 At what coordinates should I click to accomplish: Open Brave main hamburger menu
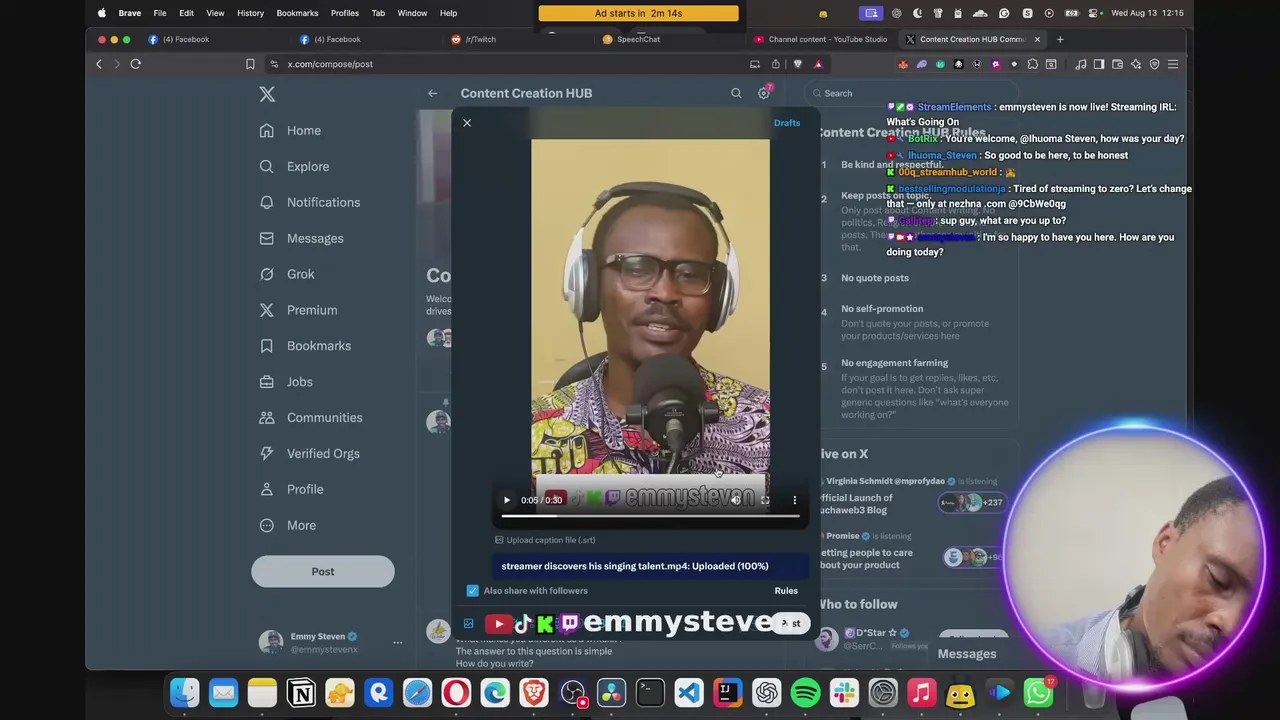[1173, 64]
